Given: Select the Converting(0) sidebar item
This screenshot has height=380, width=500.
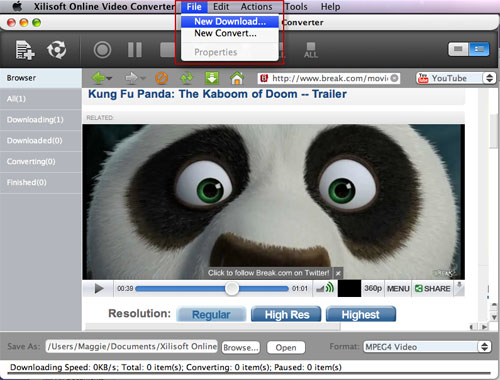Looking at the screenshot, I should pyautogui.click(x=41, y=162).
